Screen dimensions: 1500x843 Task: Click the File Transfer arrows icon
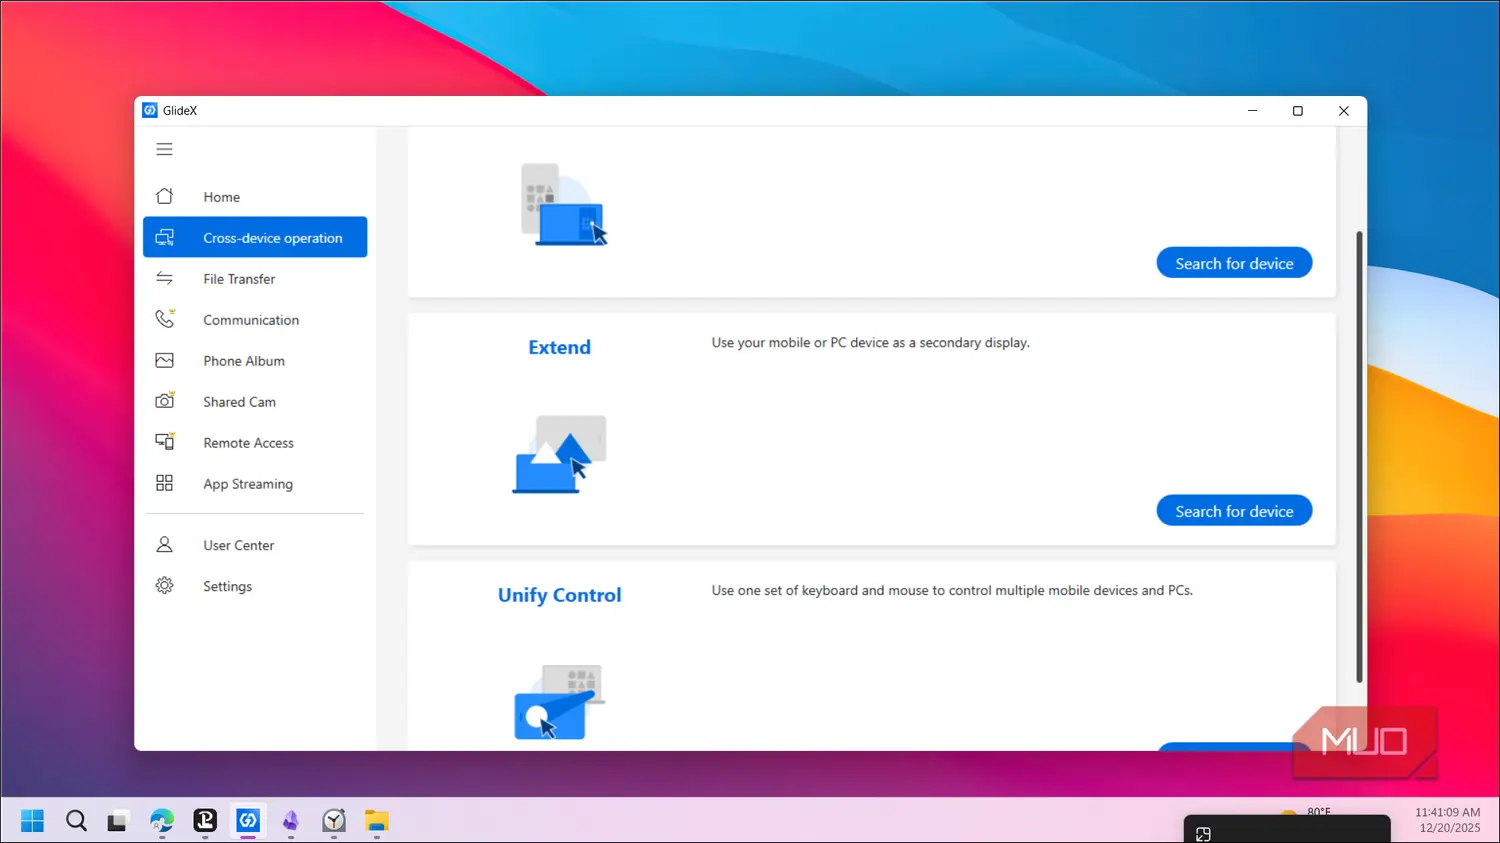165,279
